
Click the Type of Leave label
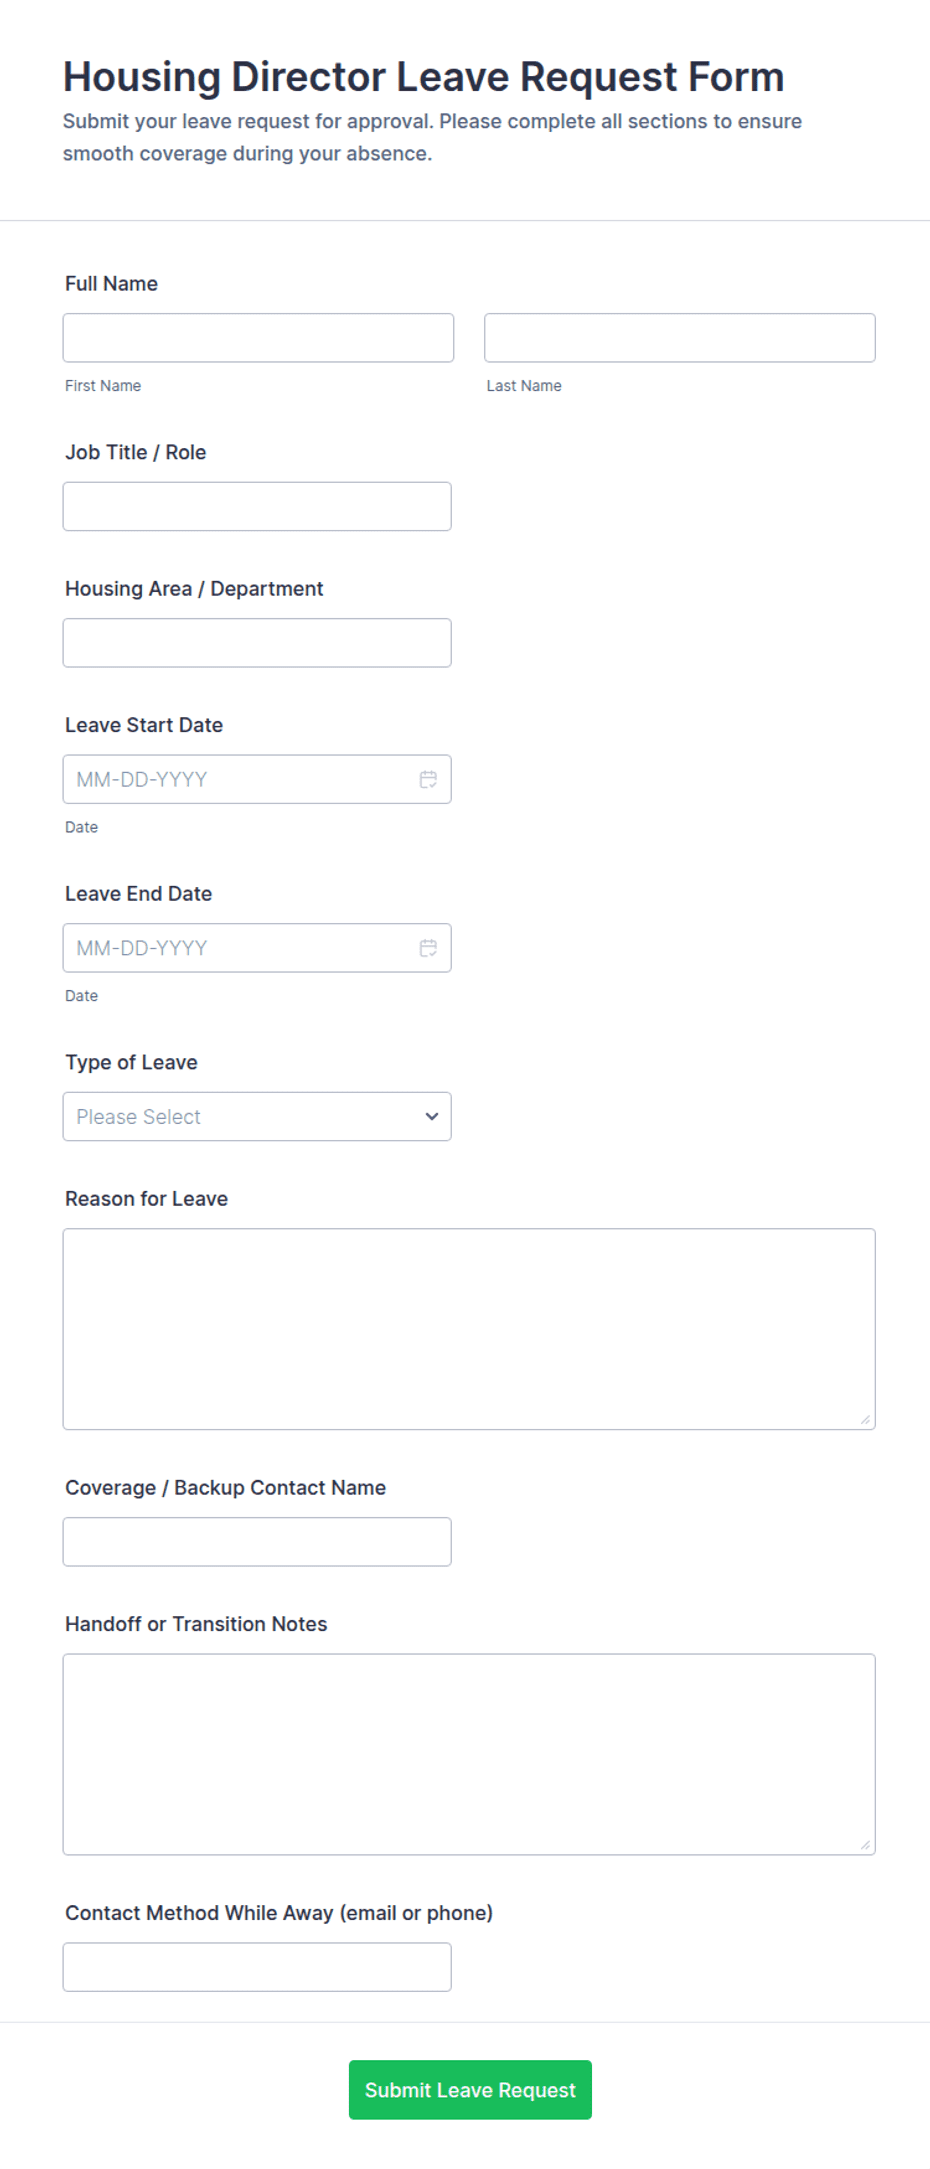[x=131, y=1062]
